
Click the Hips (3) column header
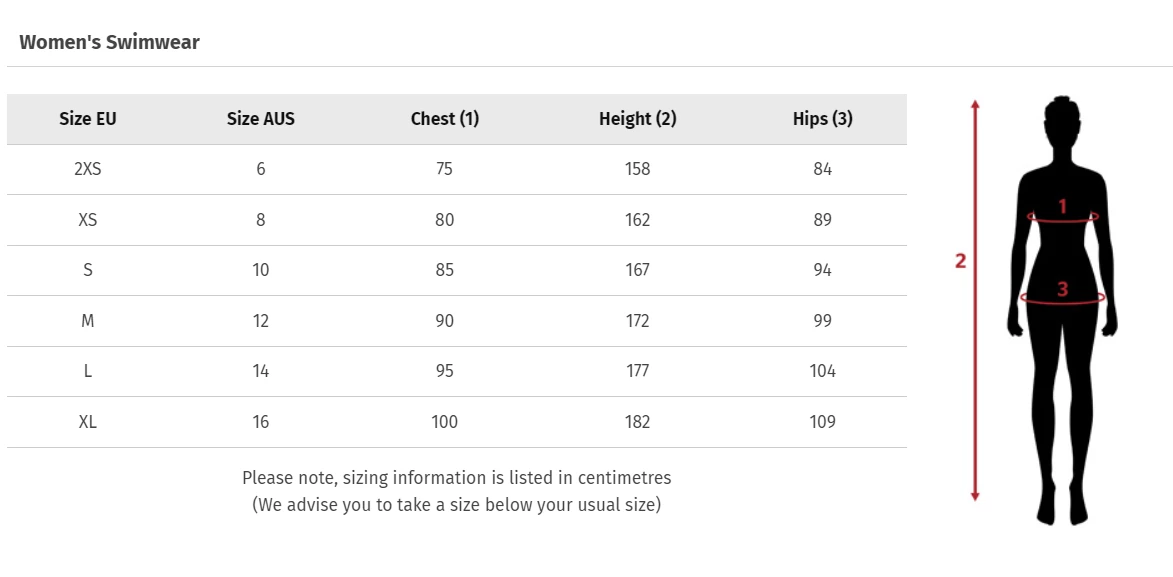point(822,119)
